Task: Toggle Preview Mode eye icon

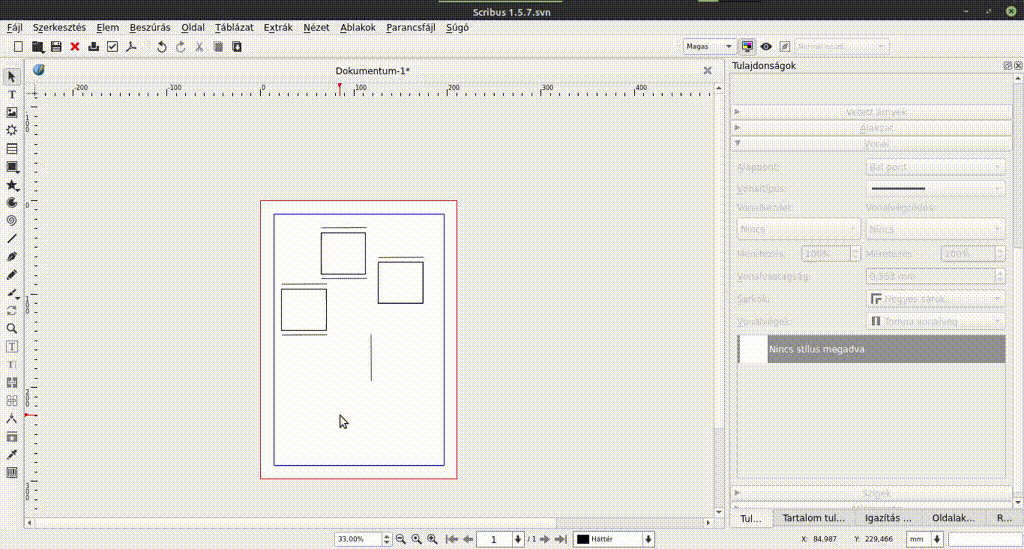Action: tap(766, 46)
